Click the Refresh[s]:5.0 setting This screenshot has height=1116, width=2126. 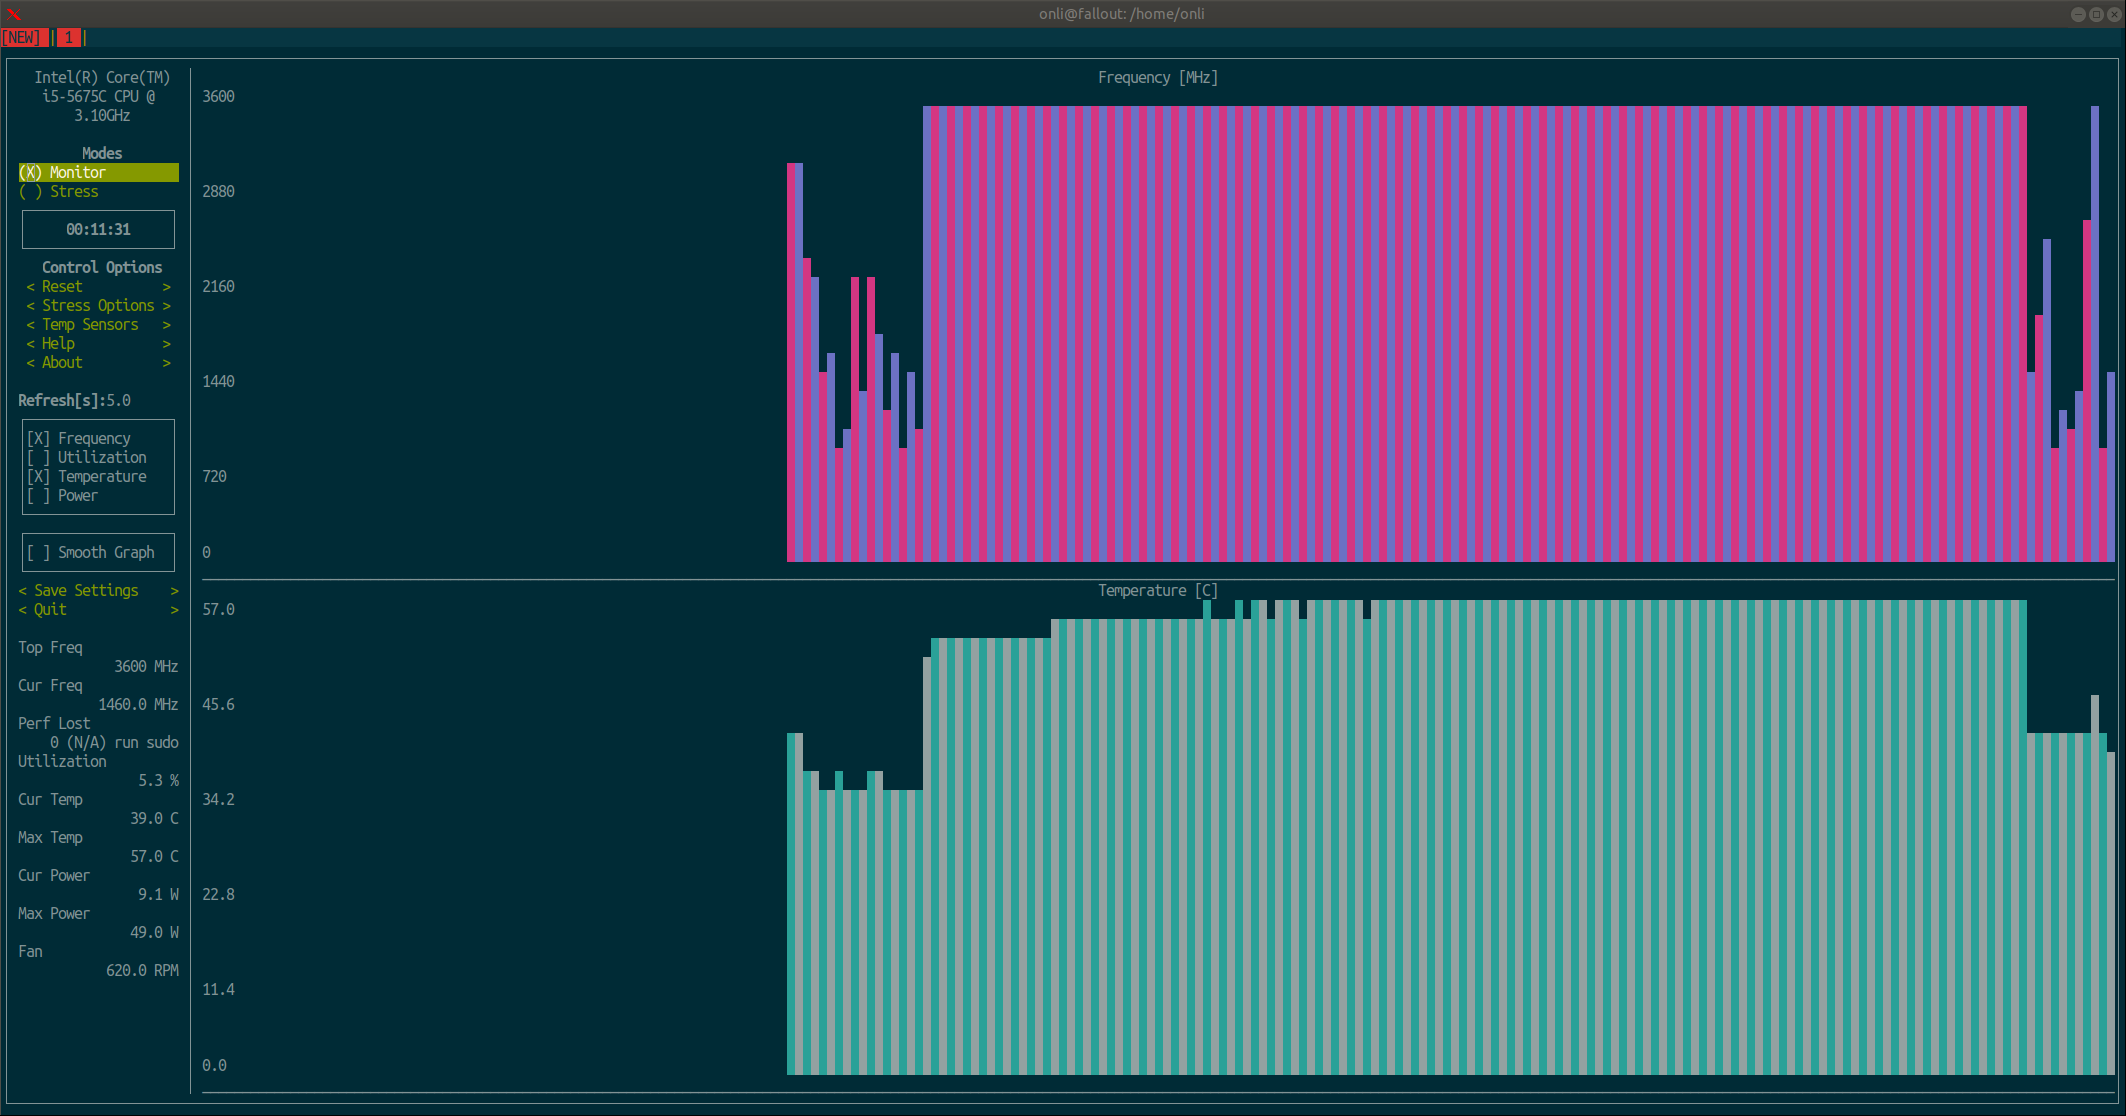[x=74, y=401]
